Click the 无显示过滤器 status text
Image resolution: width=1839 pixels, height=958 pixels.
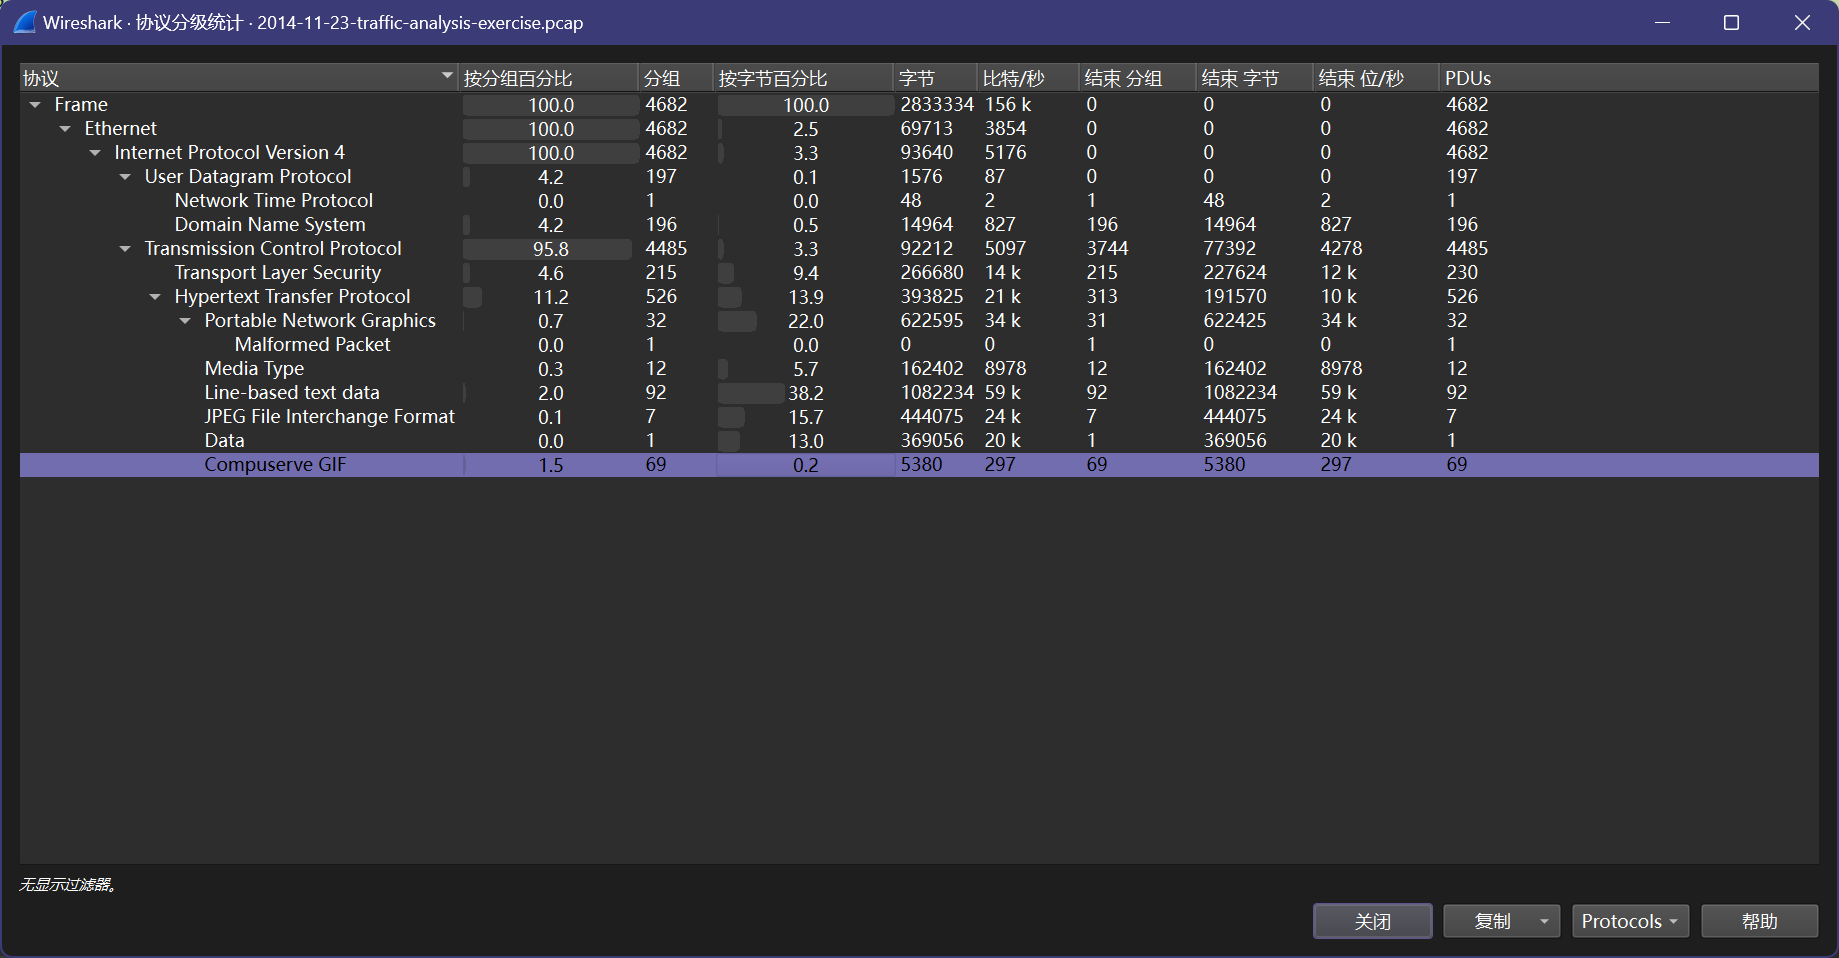[x=68, y=885]
